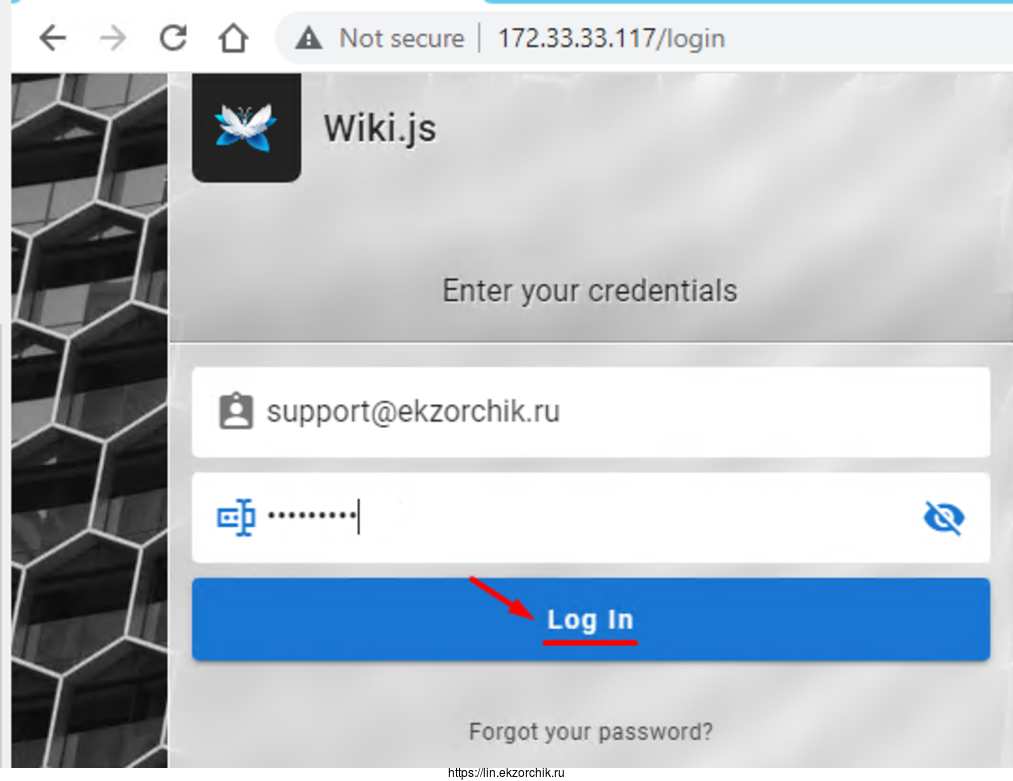Reload the current page
Screen dimensions: 1013x781
[x=173, y=38]
